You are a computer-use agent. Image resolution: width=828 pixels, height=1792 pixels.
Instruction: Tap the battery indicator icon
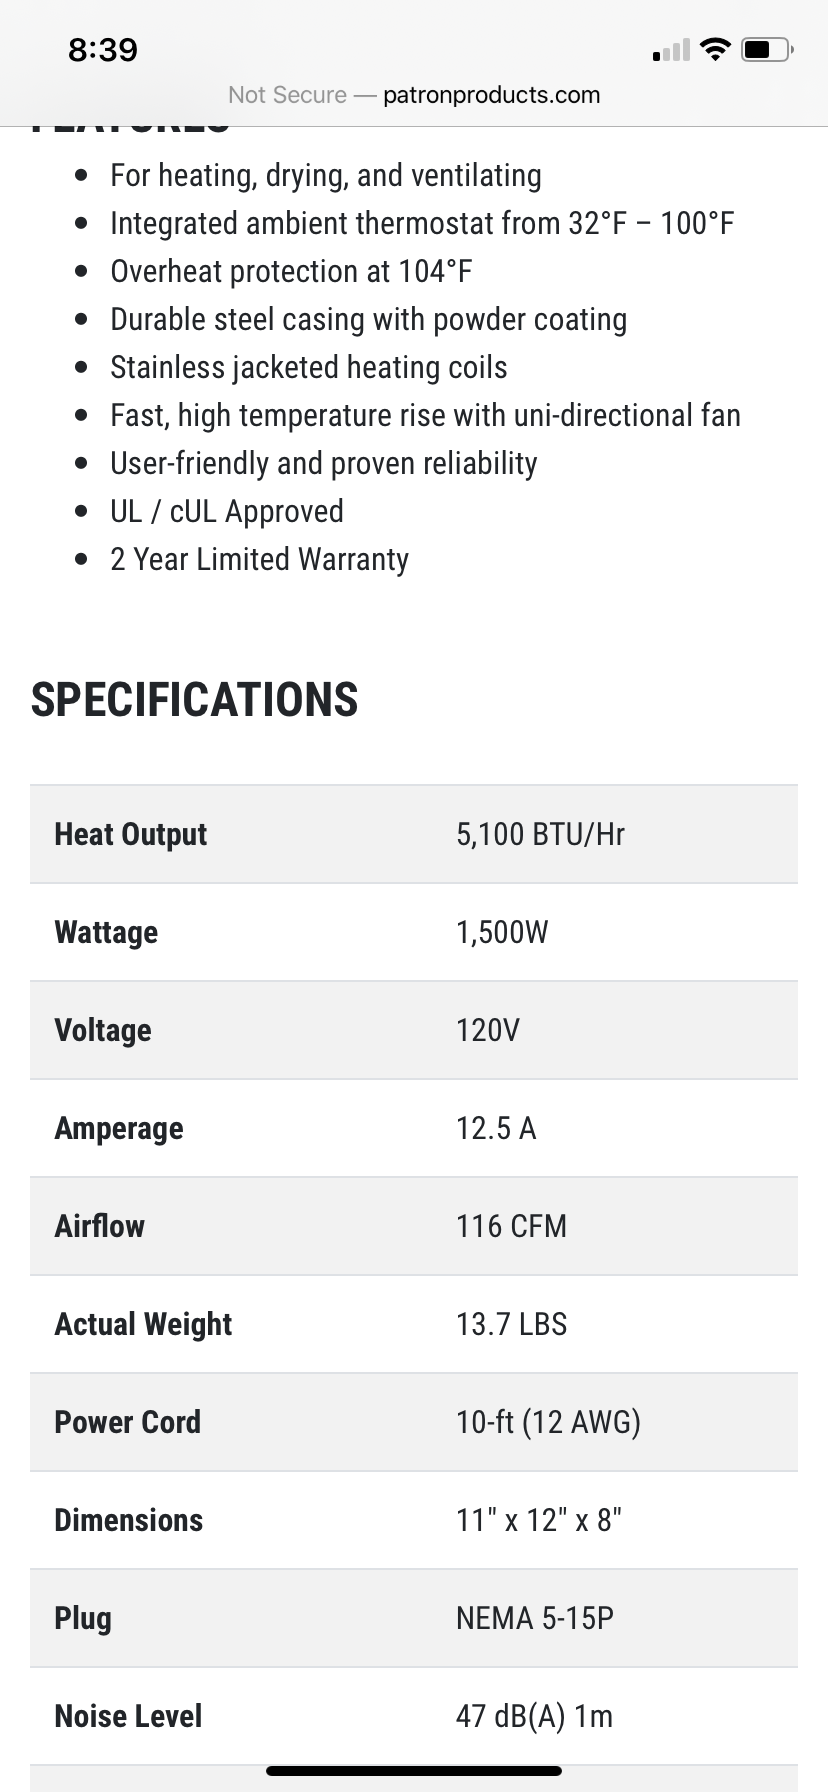767,49
